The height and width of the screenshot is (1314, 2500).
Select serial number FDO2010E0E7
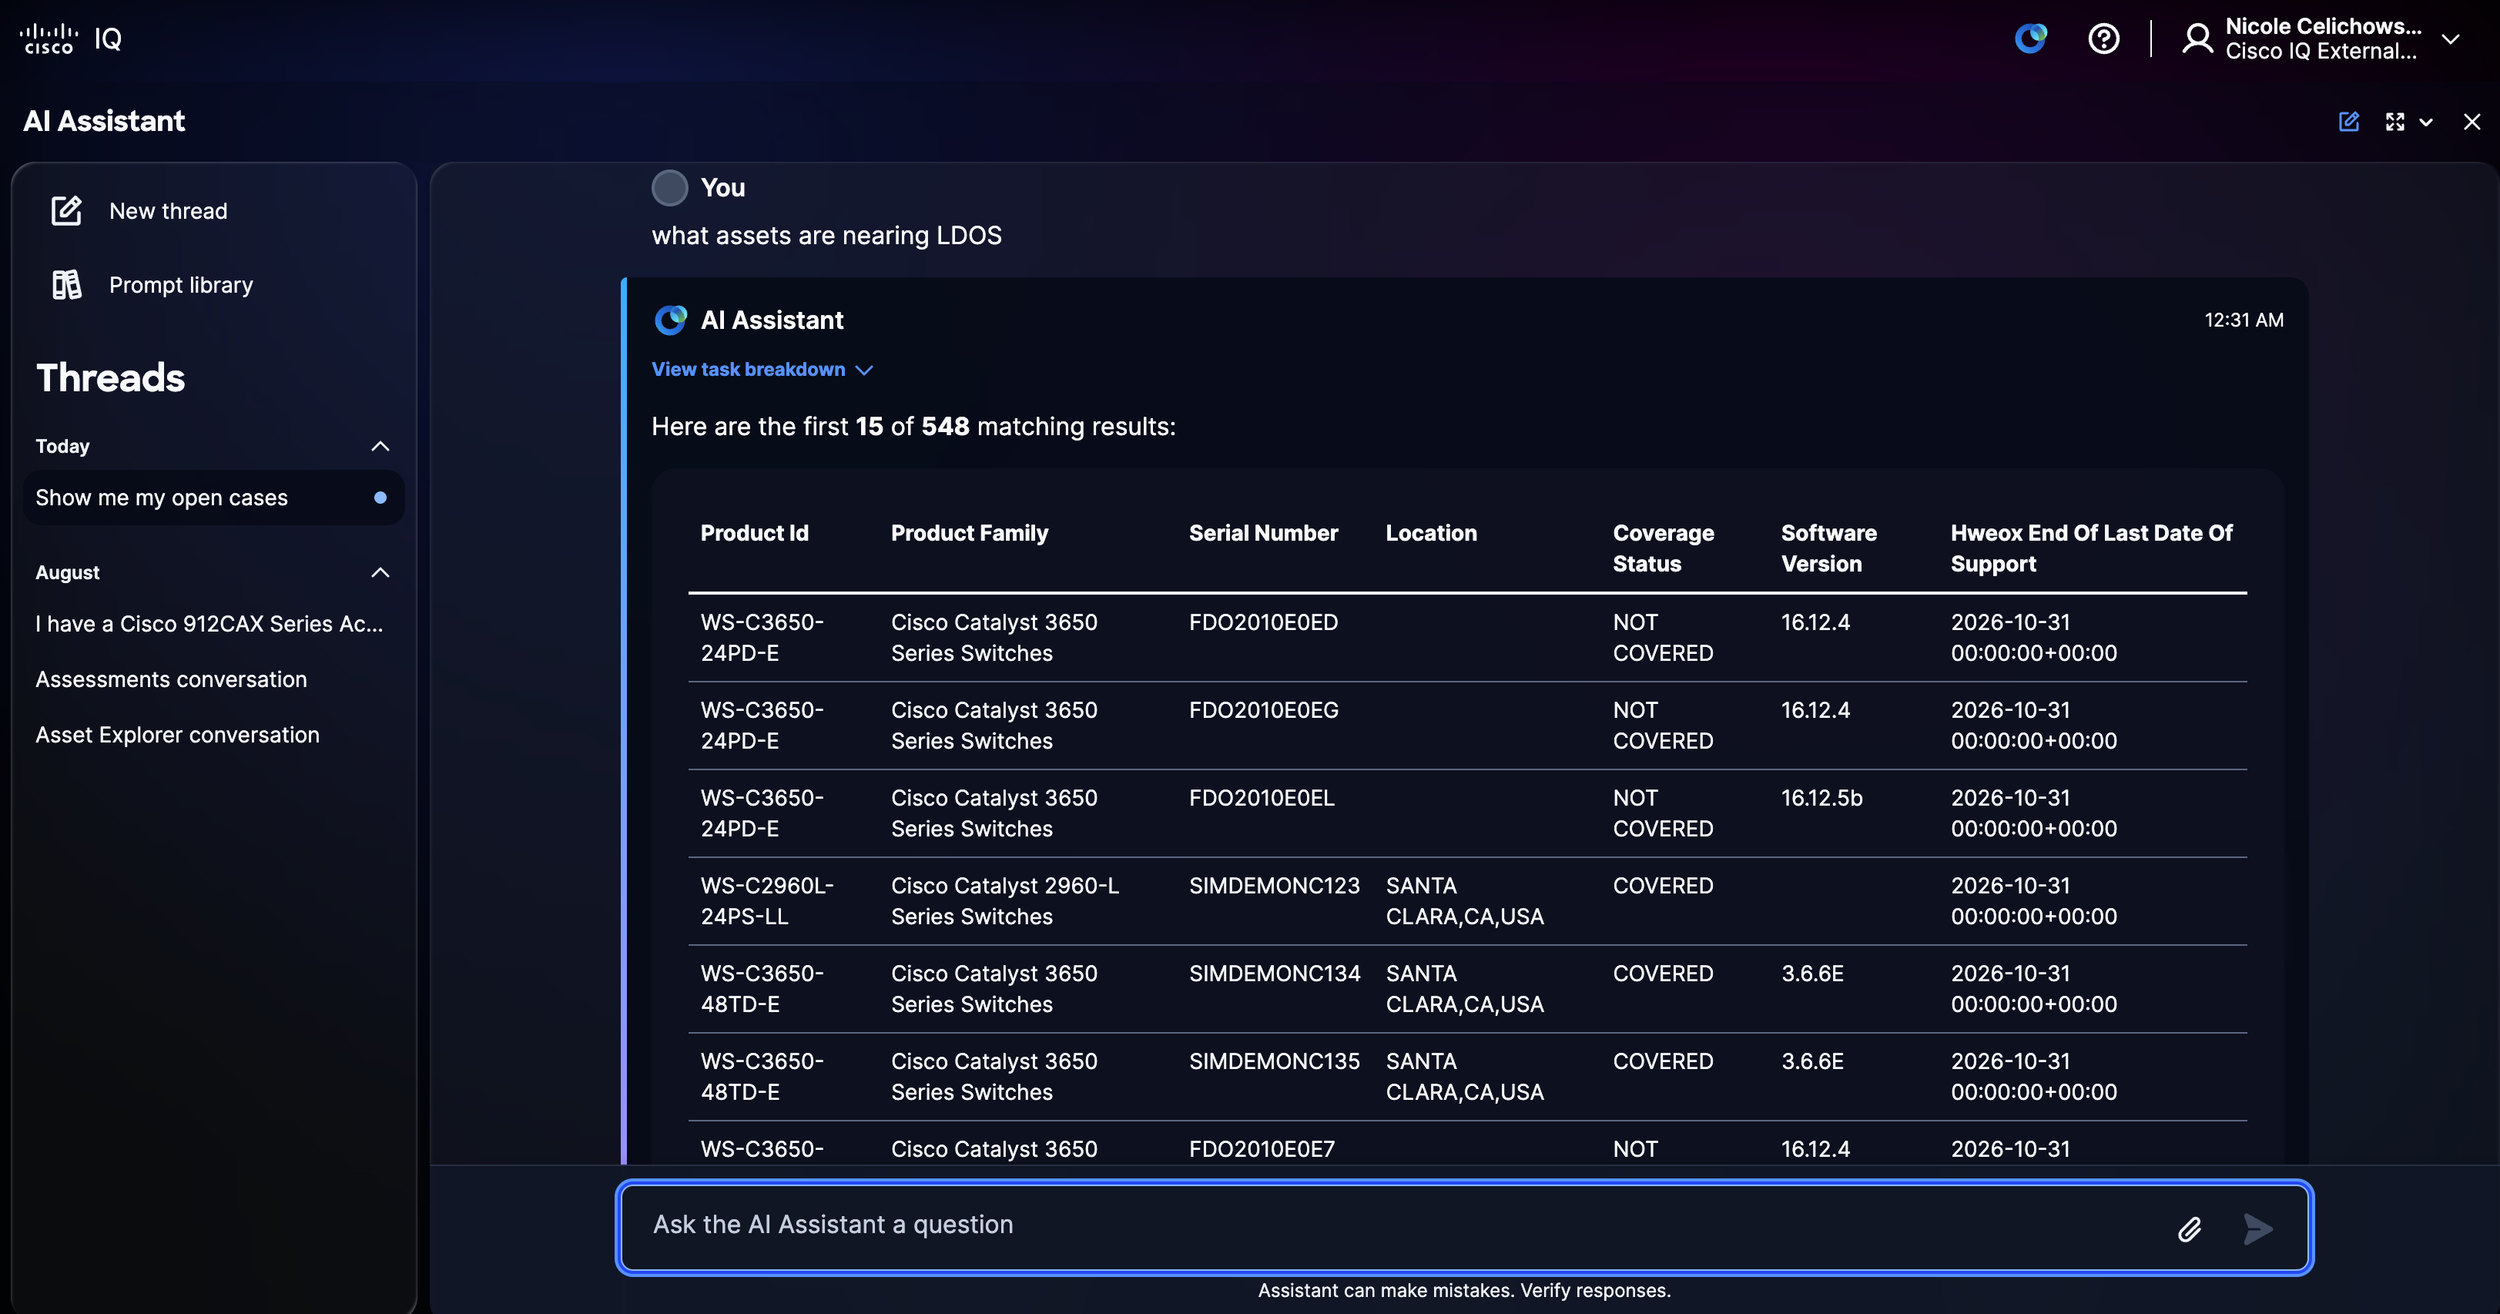[1261, 1150]
